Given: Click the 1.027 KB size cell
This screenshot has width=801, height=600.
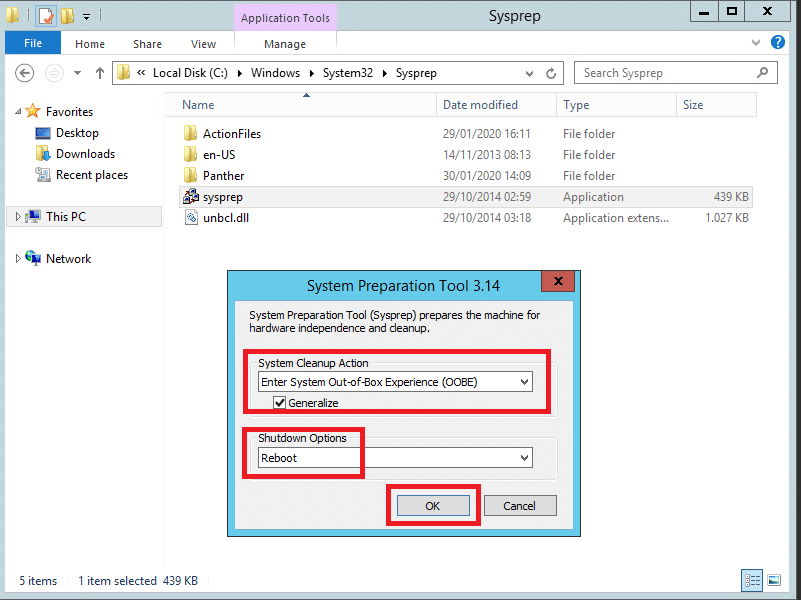Looking at the screenshot, I should pos(726,218).
